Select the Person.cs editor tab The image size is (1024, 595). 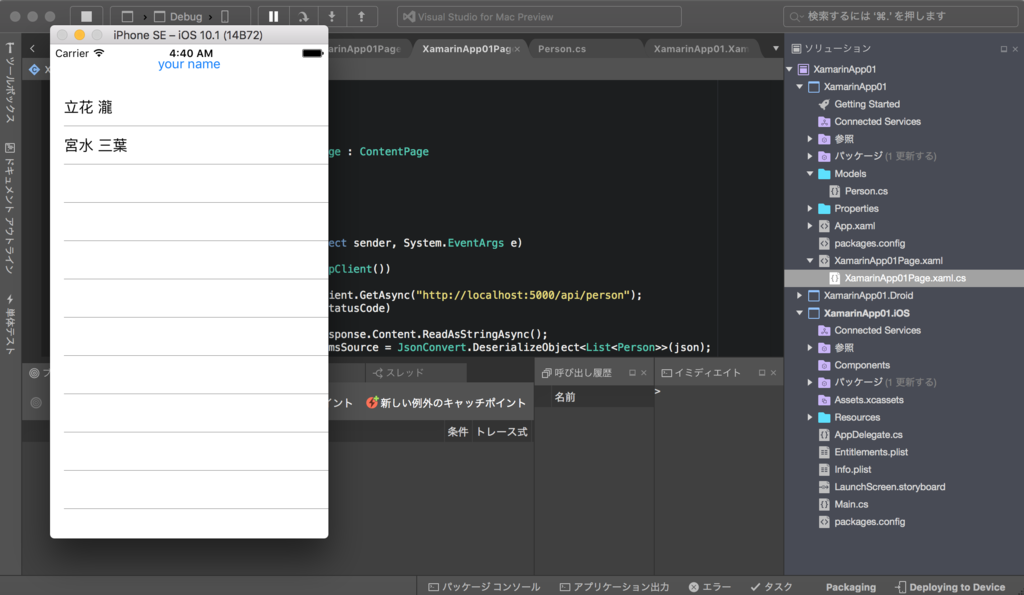coord(562,49)
